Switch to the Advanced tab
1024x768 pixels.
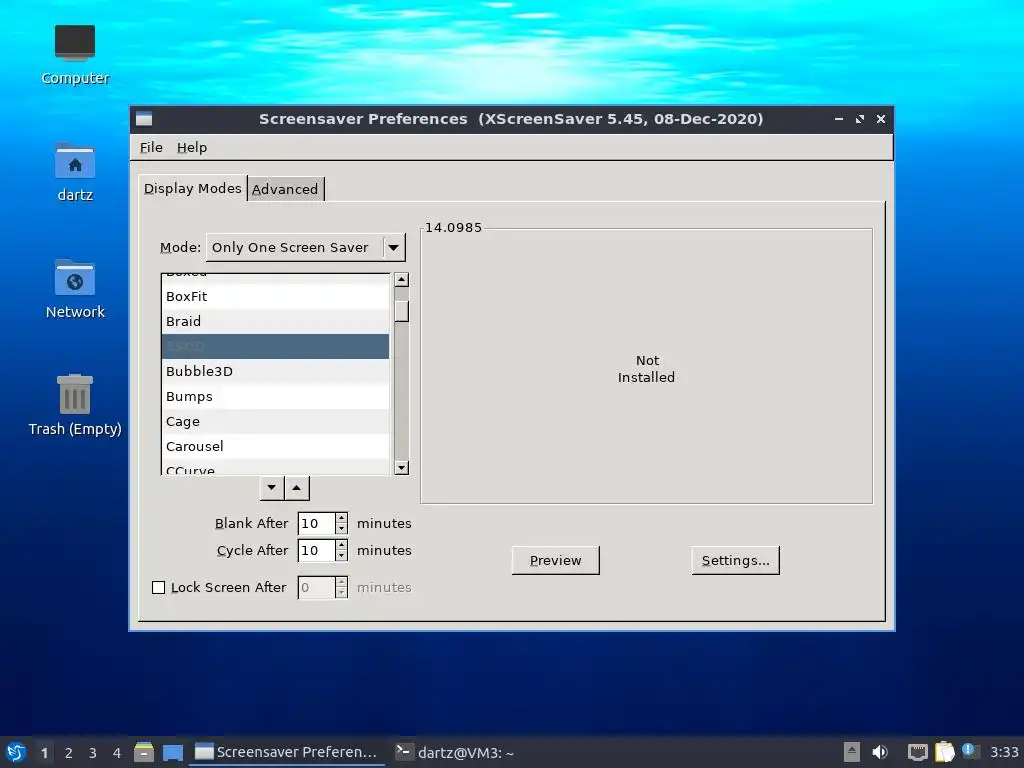[285, 189]
